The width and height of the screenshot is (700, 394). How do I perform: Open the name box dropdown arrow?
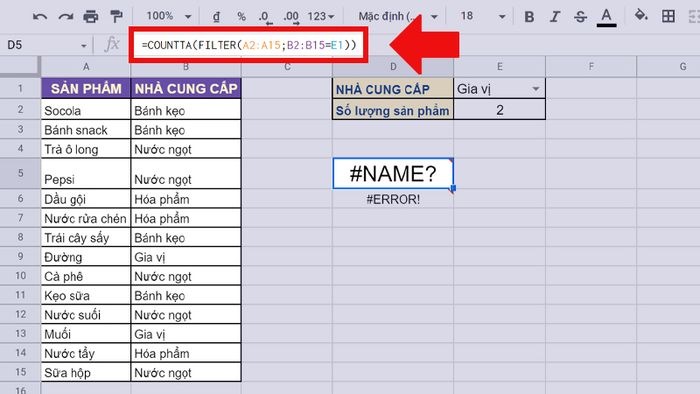point(83,46)
